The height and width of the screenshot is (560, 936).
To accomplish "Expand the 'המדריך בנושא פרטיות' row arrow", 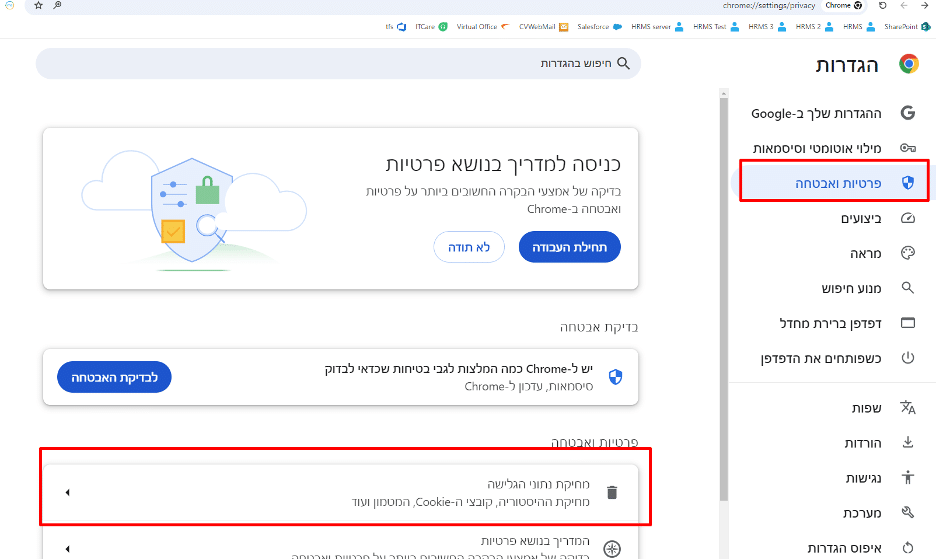I will click(67, 548).
